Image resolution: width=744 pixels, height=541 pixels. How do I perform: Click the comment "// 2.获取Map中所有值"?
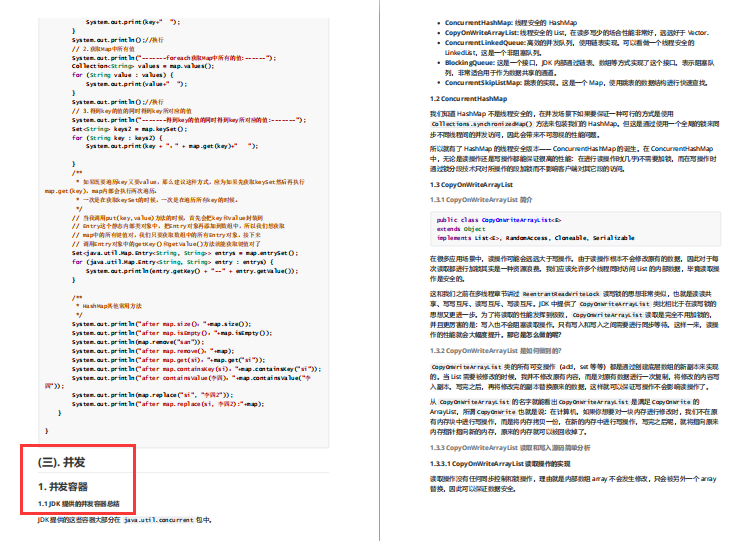click(103, 49)
